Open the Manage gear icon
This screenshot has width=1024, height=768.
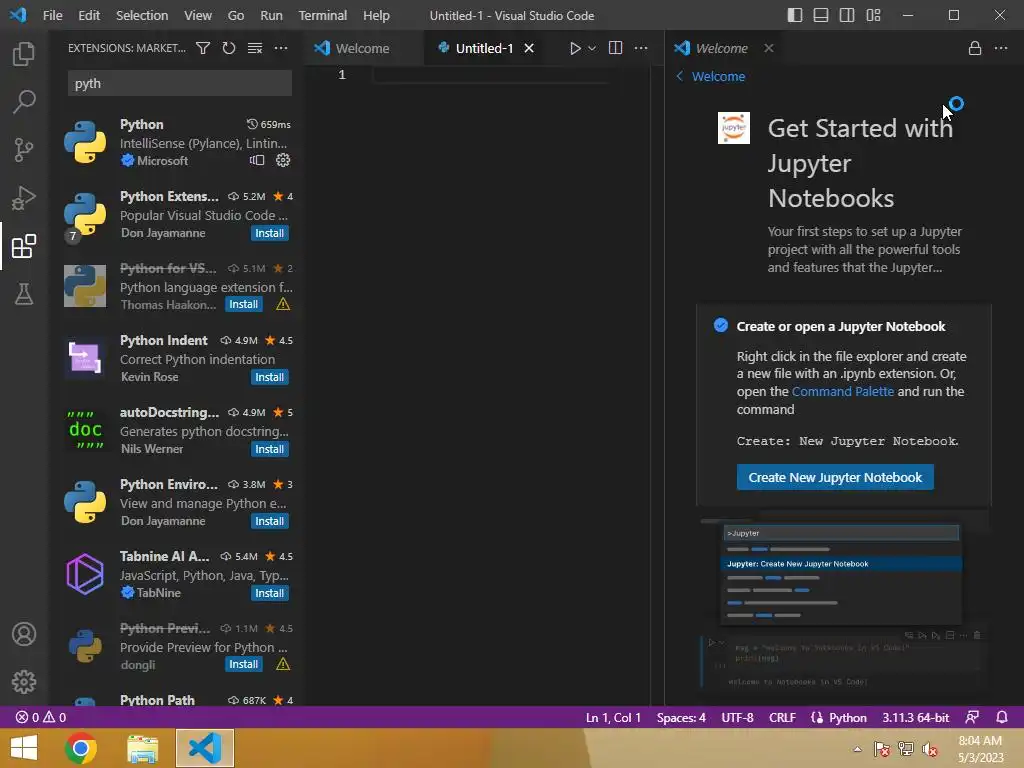pos(24,682)
